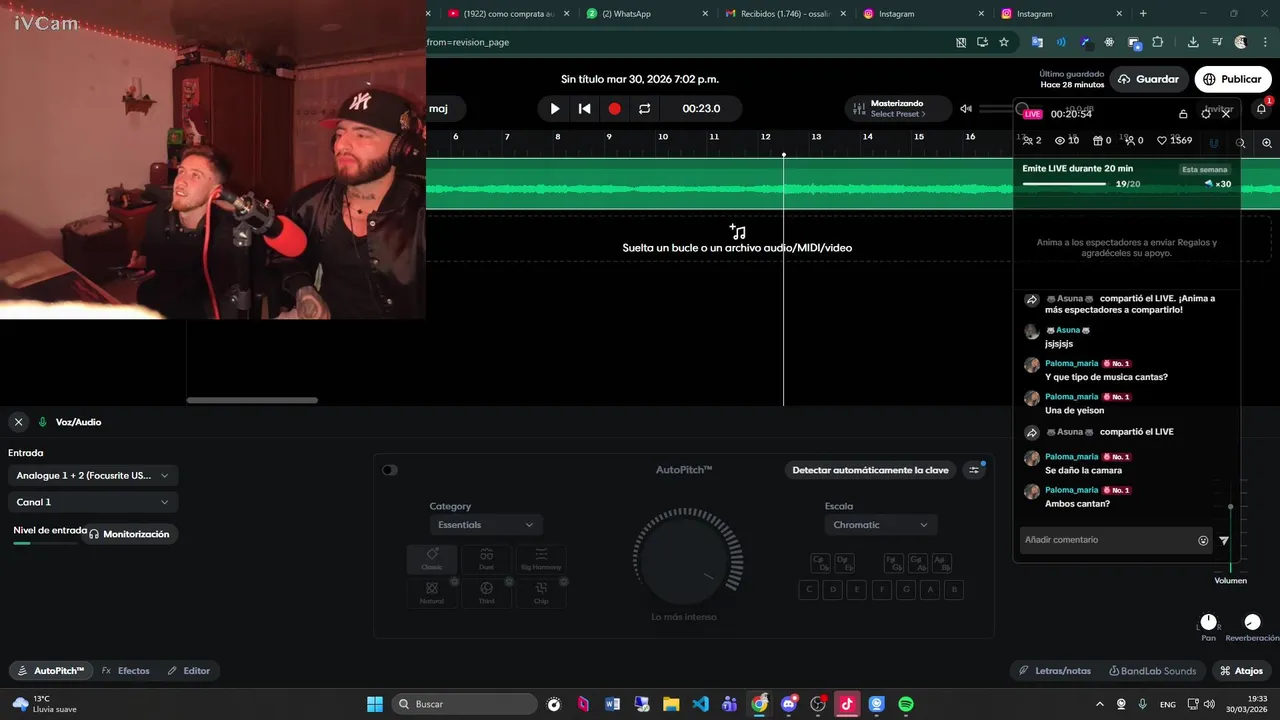Click the Windows Start button

tap(375, 704)
